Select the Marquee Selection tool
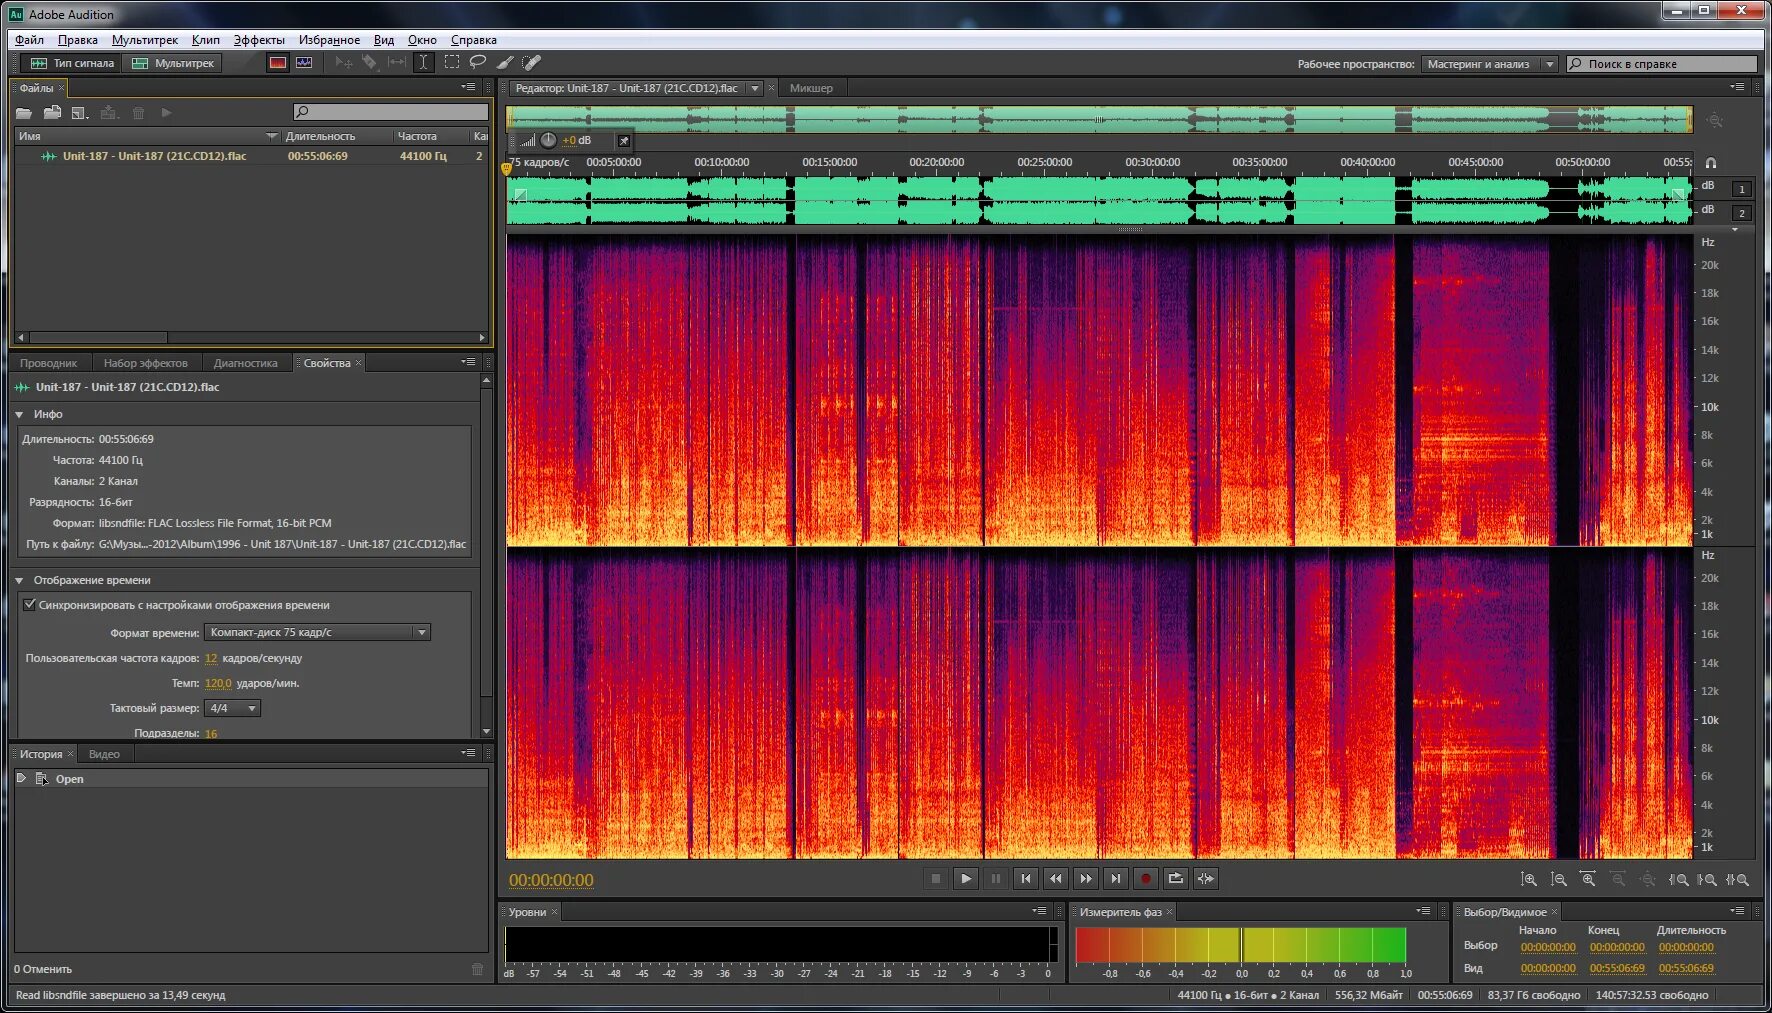The width and height of the screenshot is (1772, 1013). 452,63
